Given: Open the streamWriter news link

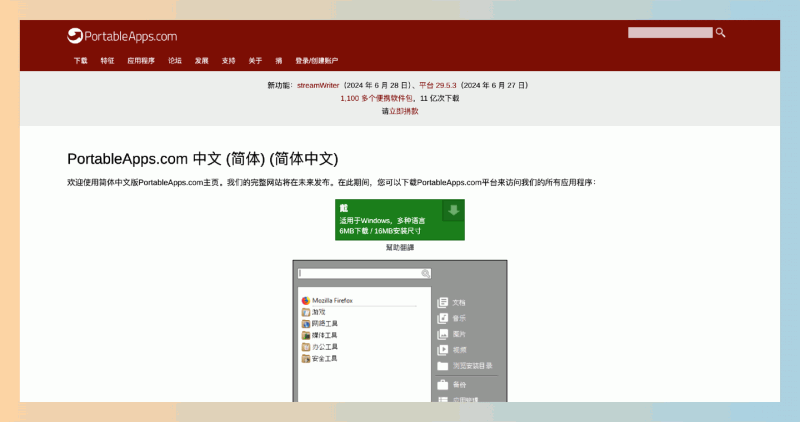Looking at the screenshot, I should pyautogui.click(x=318, y=85).
